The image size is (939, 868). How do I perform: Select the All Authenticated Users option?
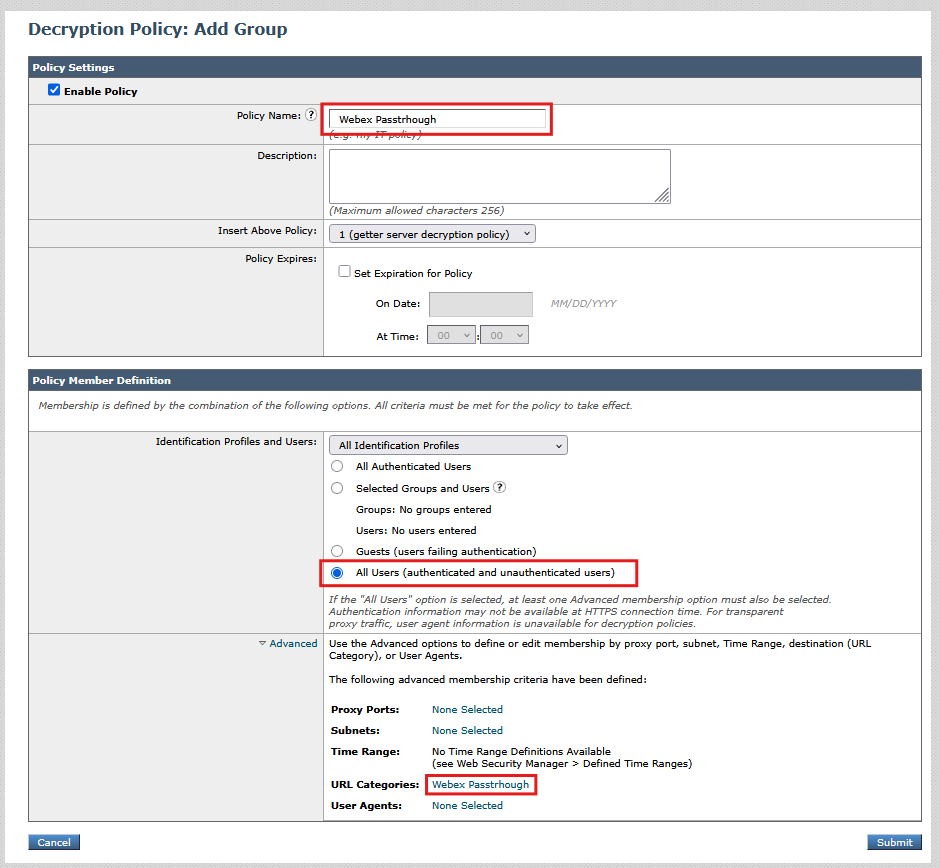pyautogui.click(x=337, y=466)
